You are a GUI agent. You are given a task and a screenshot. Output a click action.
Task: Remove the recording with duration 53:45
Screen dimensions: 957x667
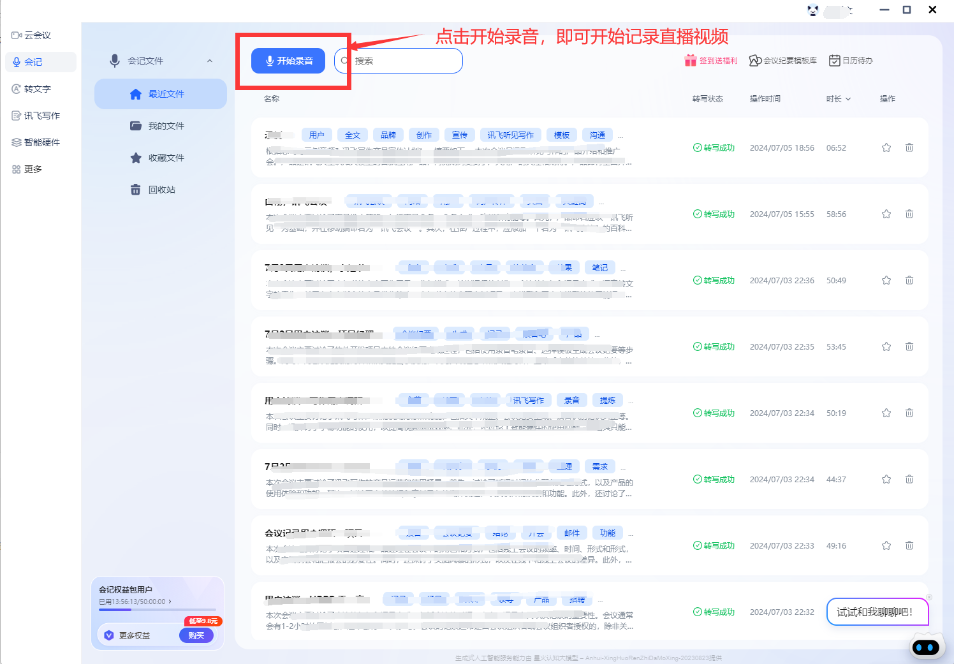tap(909, 347)
